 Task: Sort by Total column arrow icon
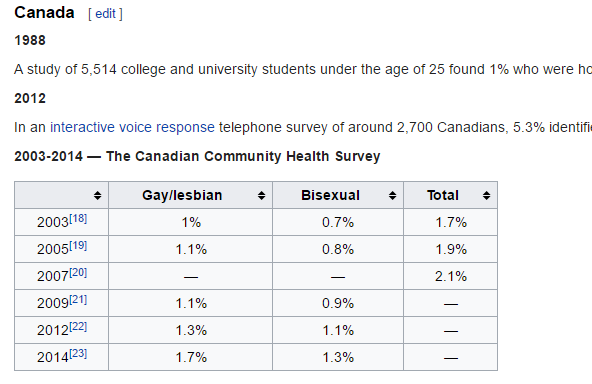(486, 195)
